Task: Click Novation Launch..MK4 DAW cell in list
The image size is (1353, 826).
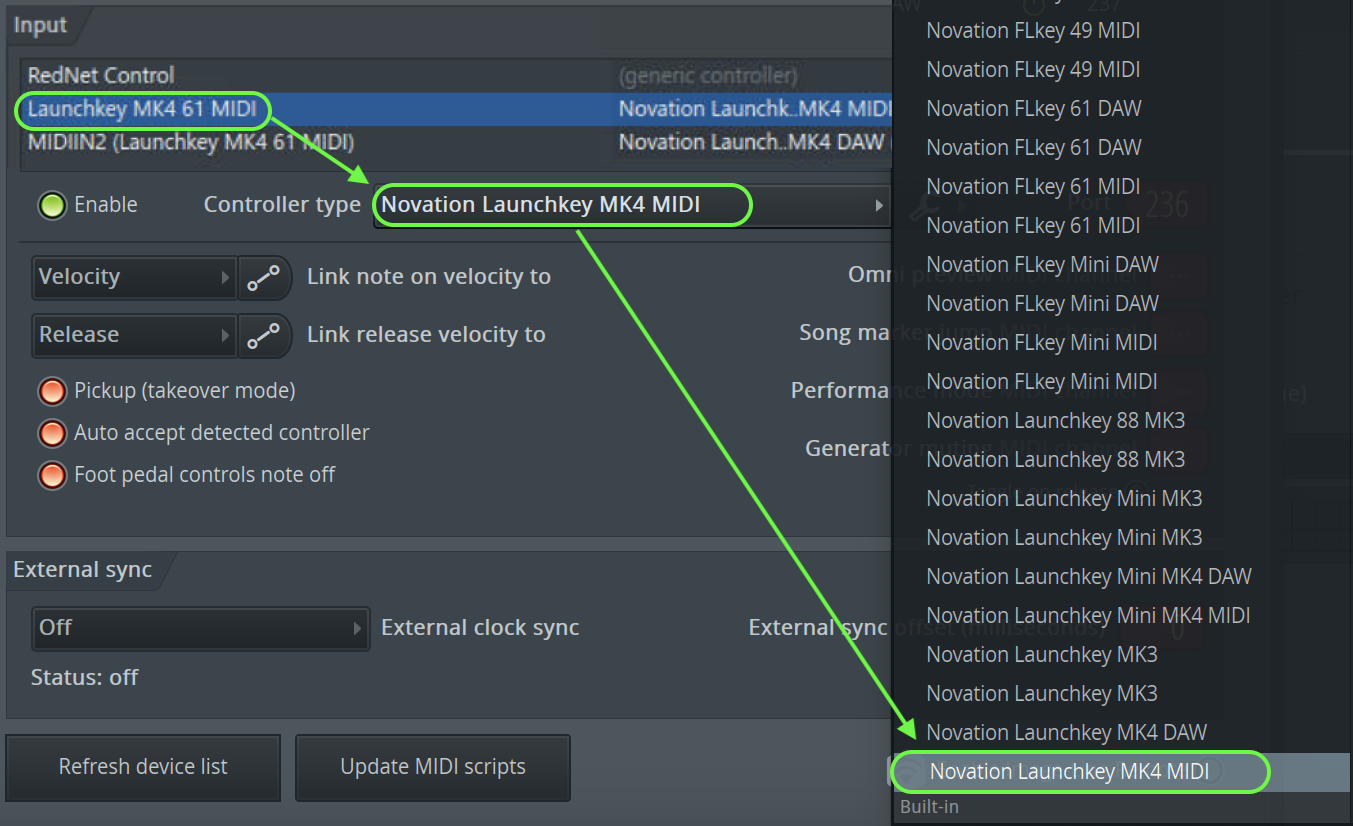Action: click(x=751, y=142)
